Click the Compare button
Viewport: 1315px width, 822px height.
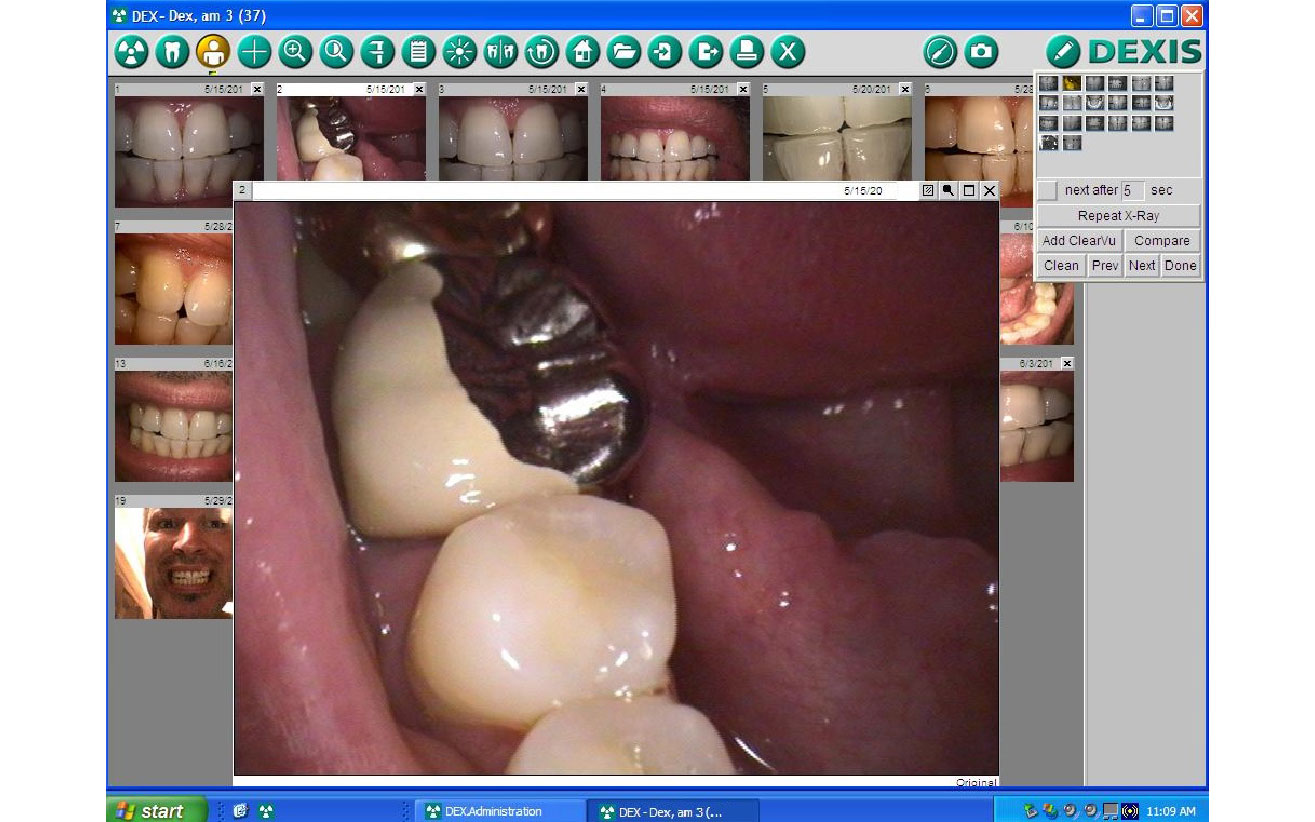(x=1162, y=241)
